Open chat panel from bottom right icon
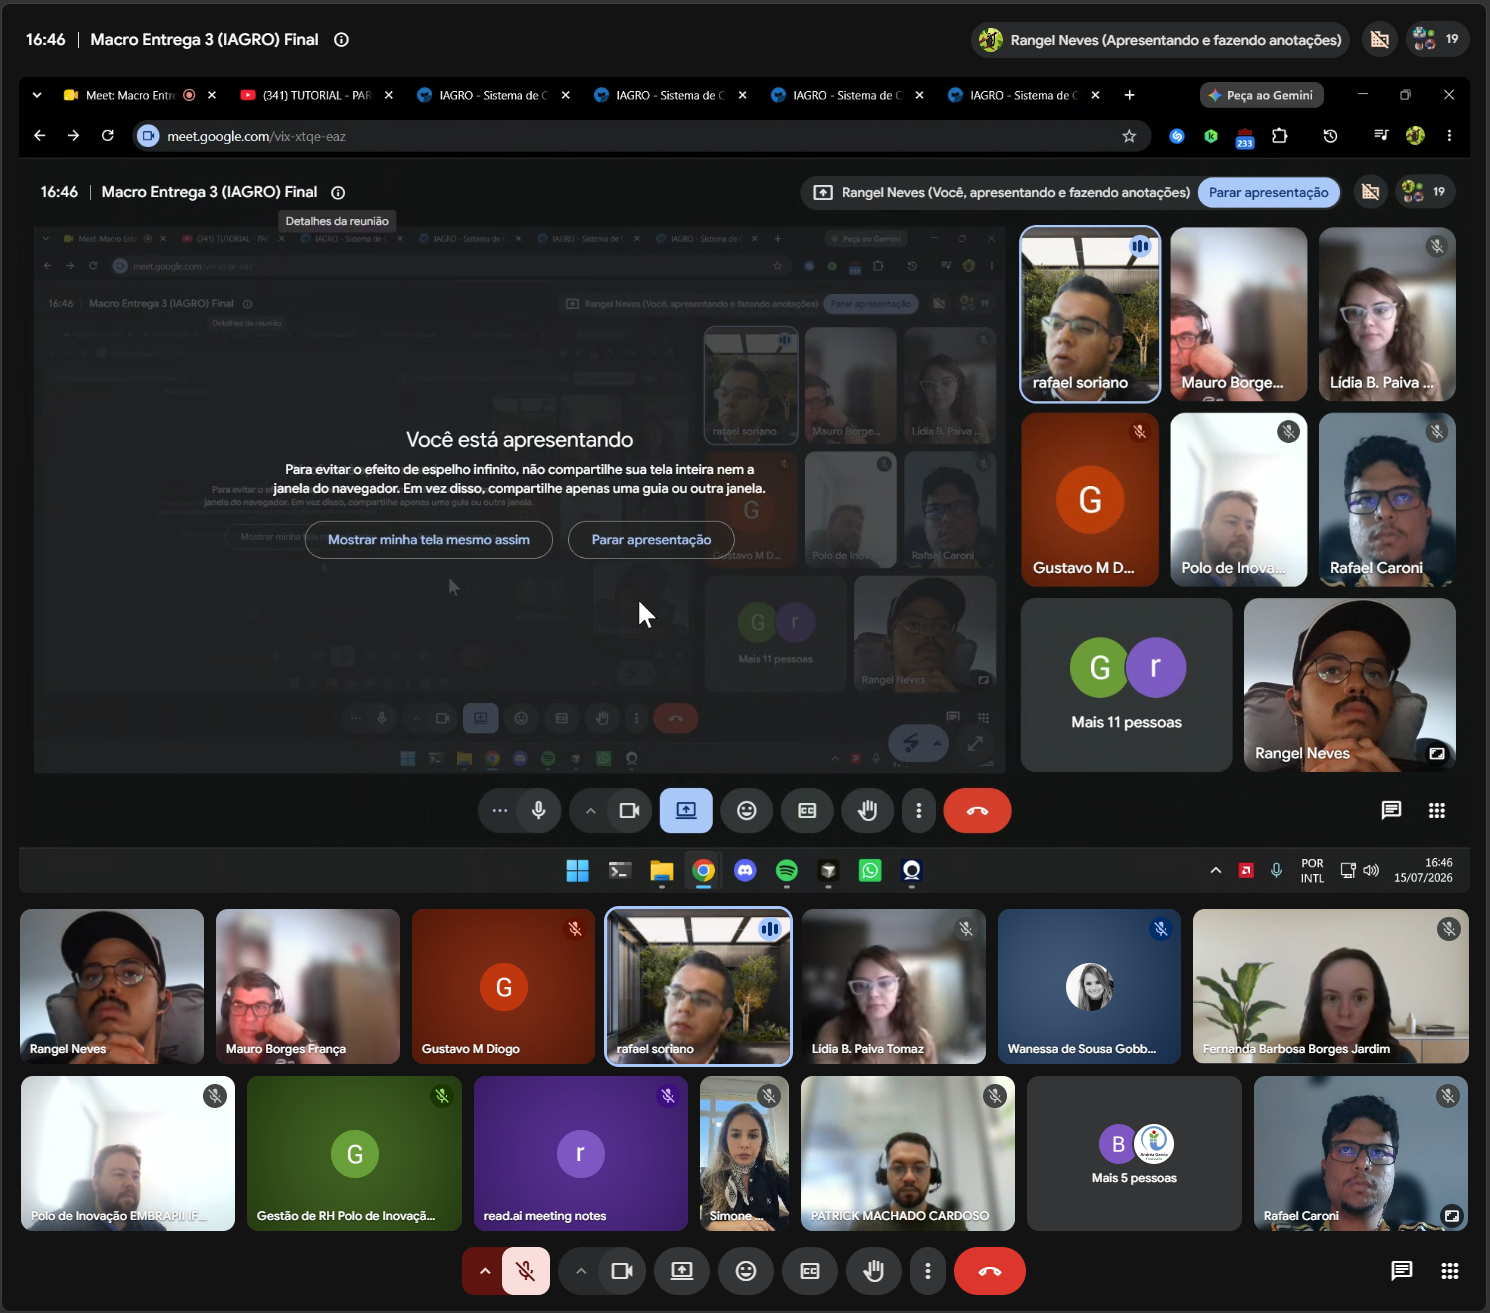 pos(1402,1271)
